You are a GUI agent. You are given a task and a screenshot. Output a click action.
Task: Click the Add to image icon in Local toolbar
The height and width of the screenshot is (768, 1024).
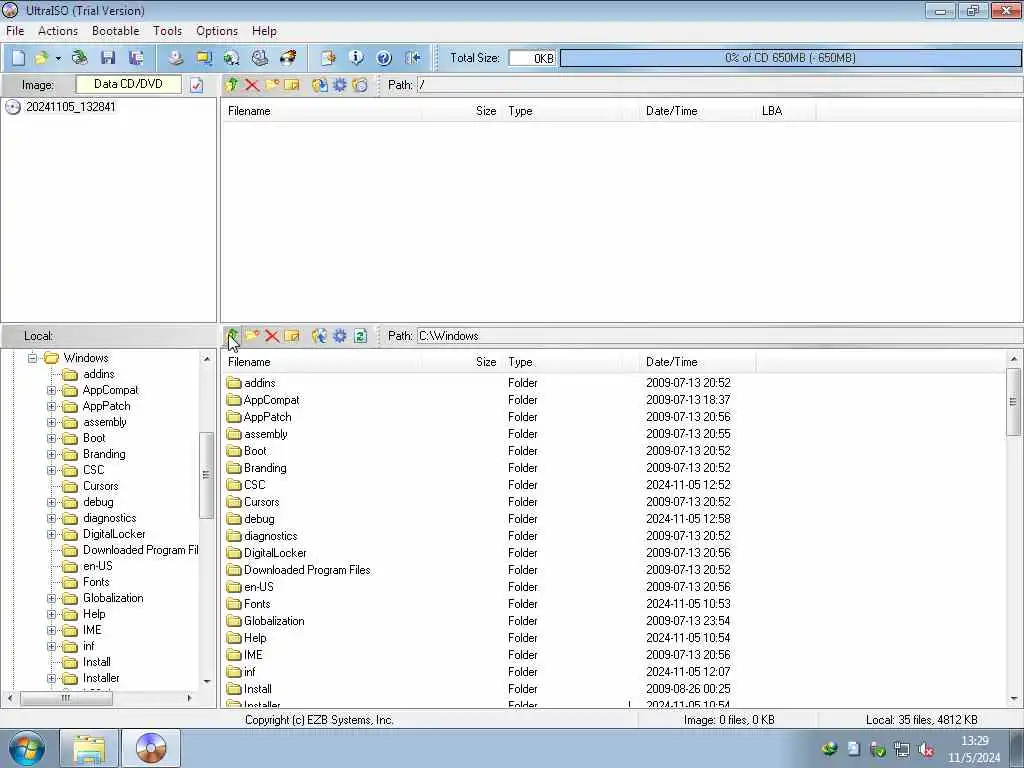click(x=319, y=336)
